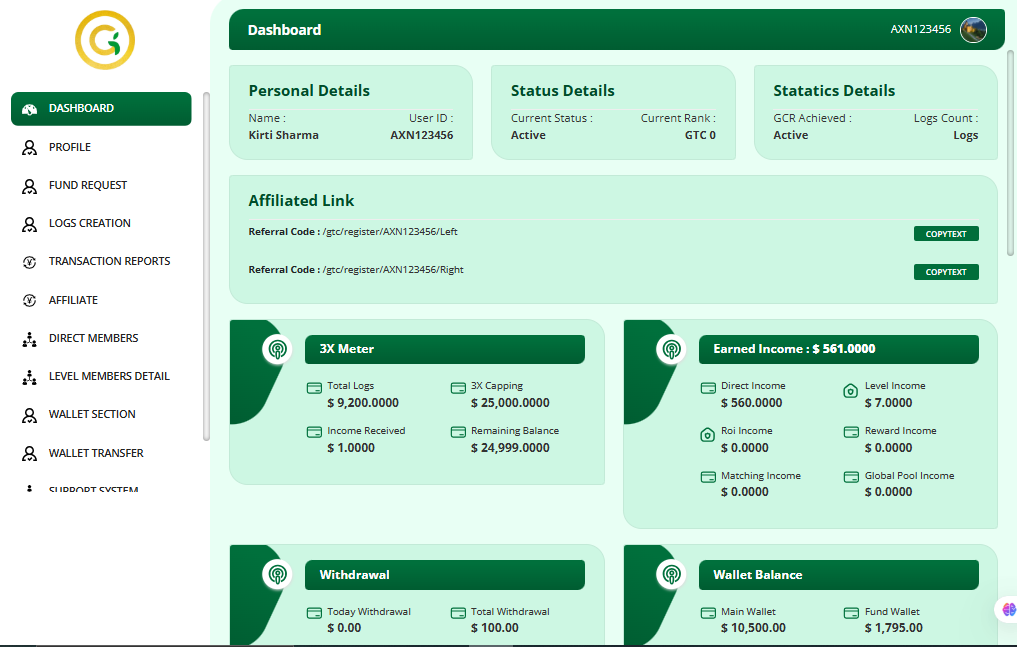Open the Affiliate menu entry
Image resolution: width=1017 pixels, height=647 pixels.
click(x=73, y=301)
